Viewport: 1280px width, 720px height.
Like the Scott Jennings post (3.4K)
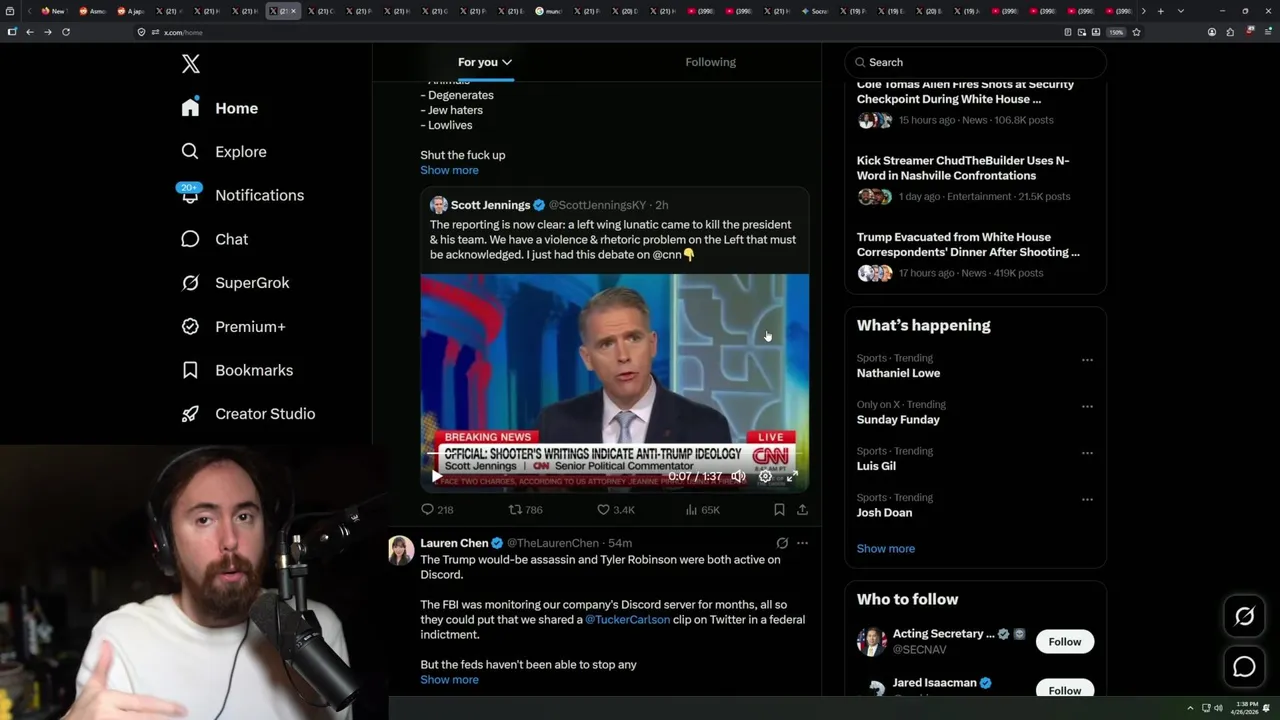(x=615, y=510)
